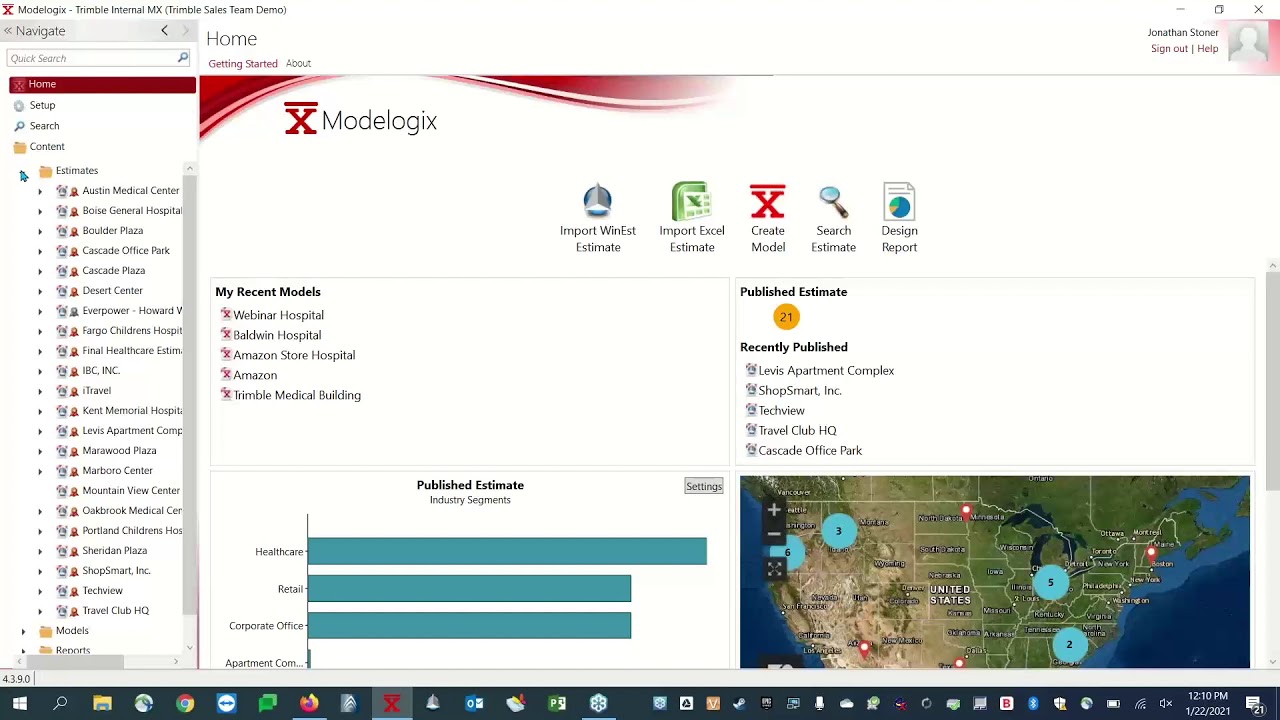Image resolution: width=1280 pixels, height=720 pixels.
Task: Open recently published Travel Club HQ
Action: click(797, 431)
